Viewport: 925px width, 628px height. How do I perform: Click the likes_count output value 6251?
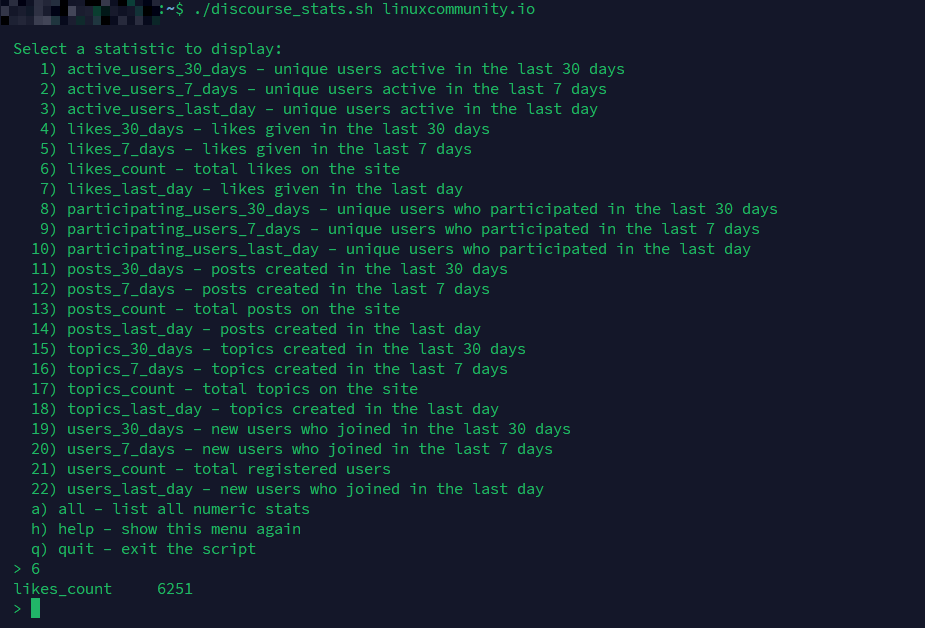tap(175, 589)
